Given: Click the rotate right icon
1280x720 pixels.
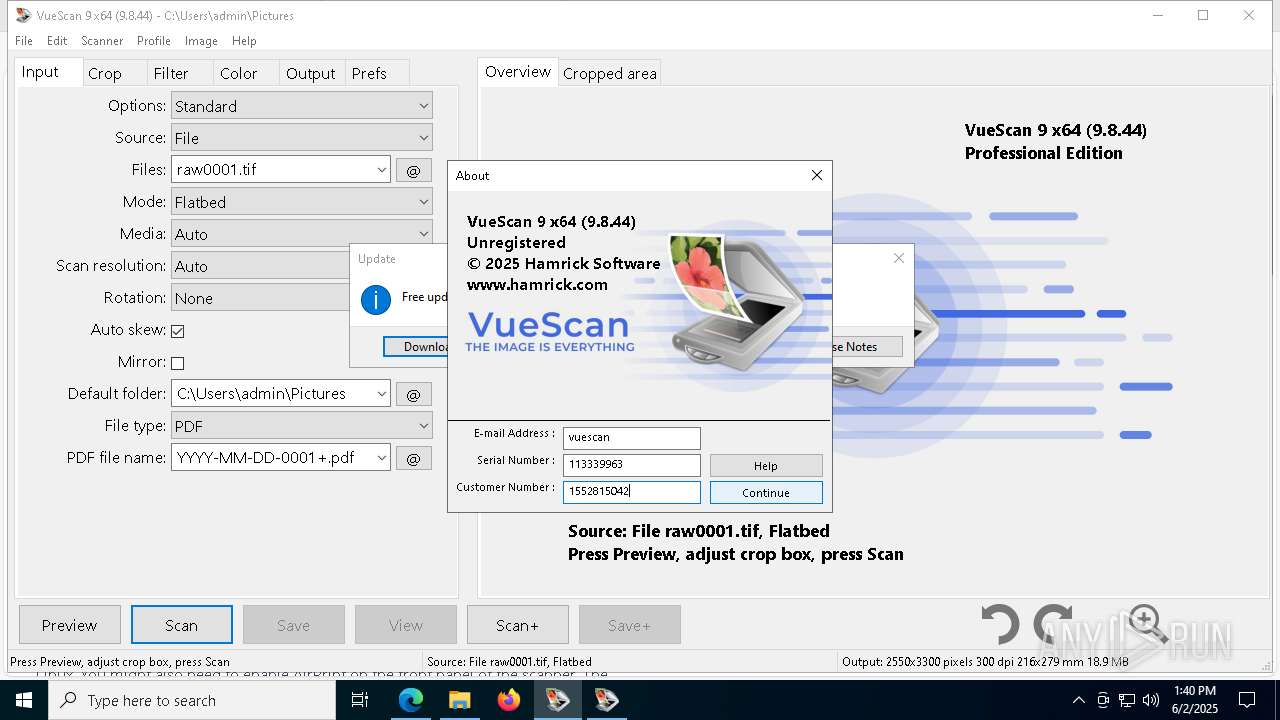Looking at the screenshot, I should 1052,625.
